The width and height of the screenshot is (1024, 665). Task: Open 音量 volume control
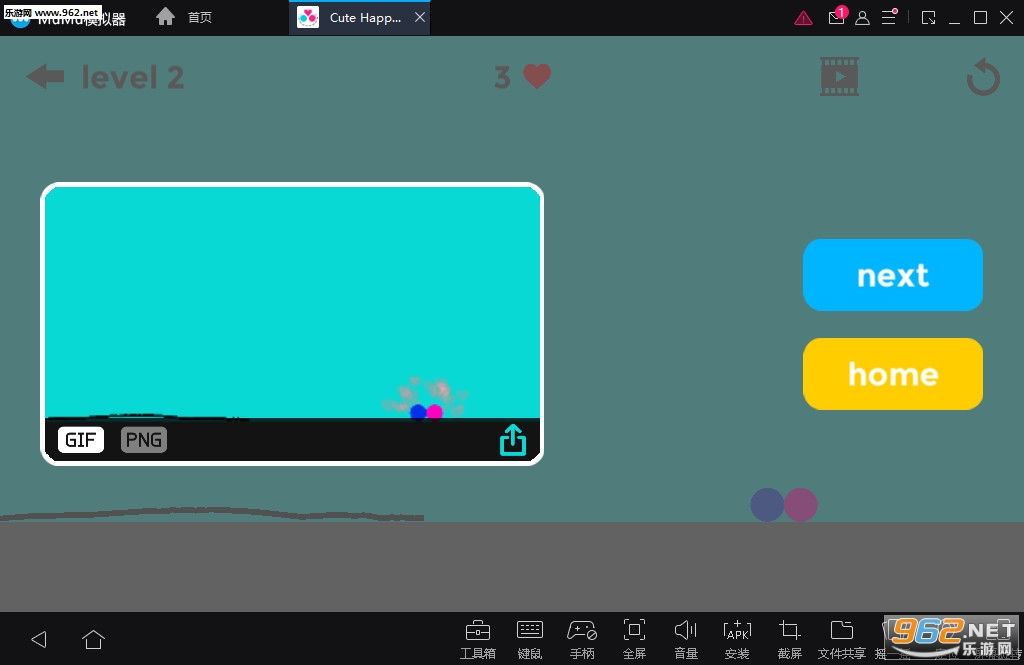pos(686,638)
